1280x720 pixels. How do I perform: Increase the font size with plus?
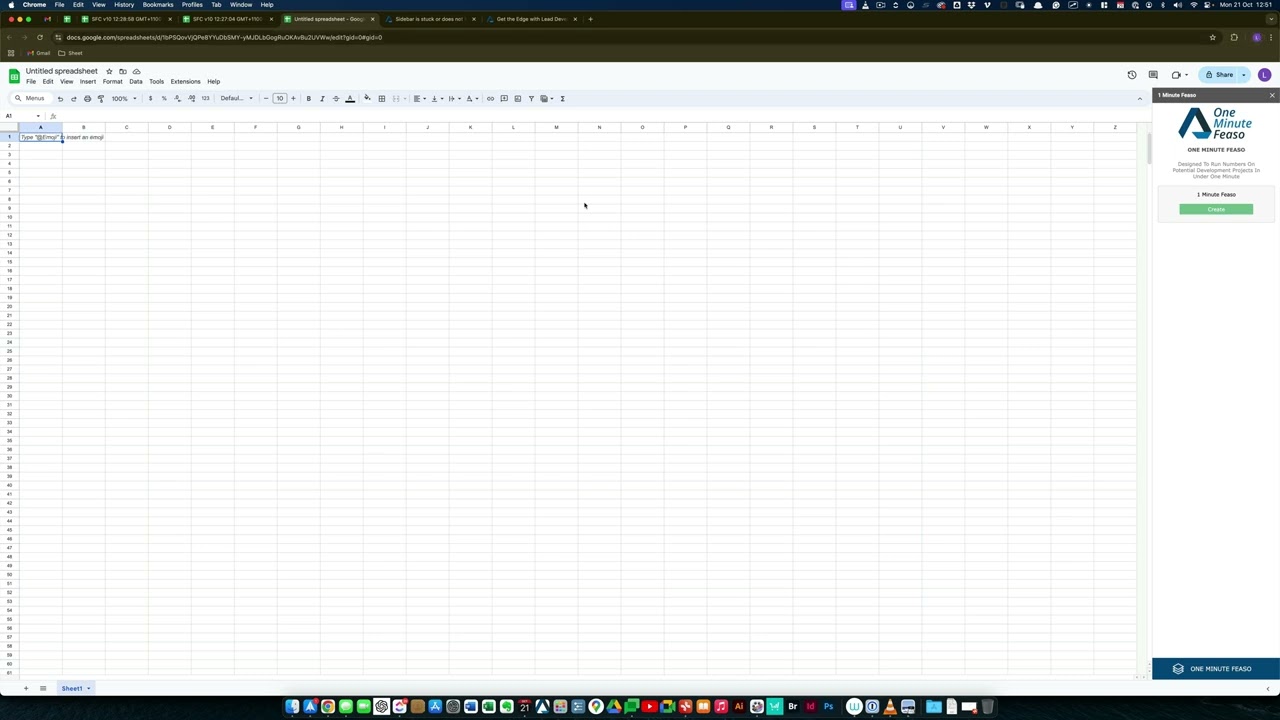[293, 98]
